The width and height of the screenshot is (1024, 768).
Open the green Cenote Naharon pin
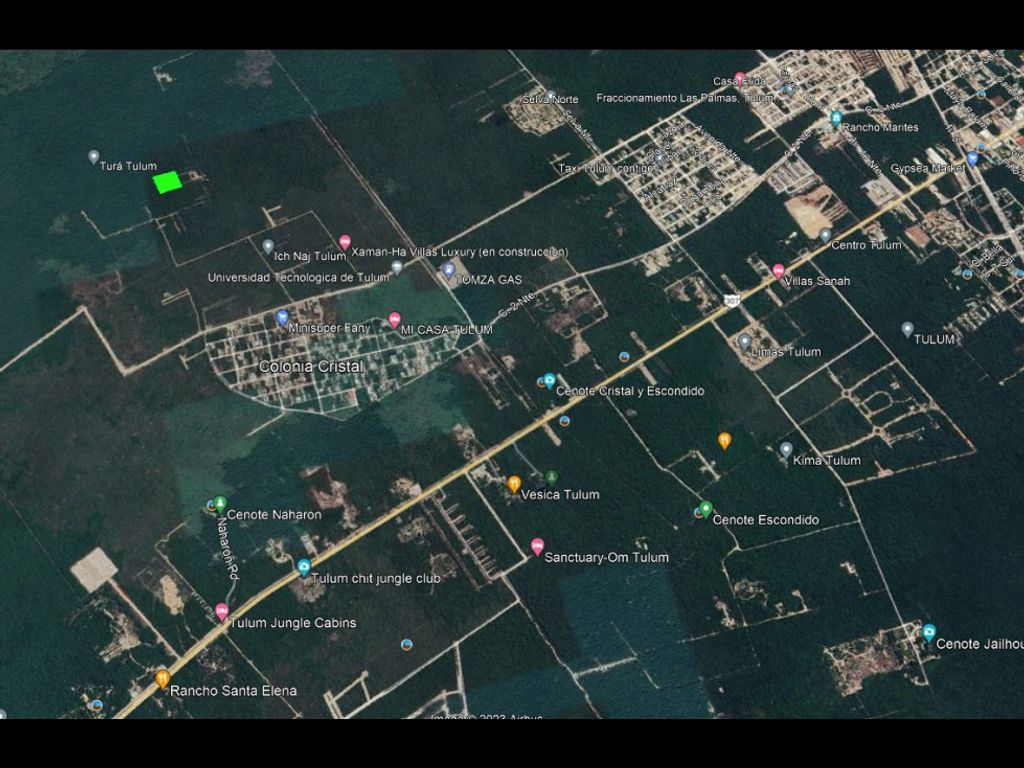click(x=220, y=504)
